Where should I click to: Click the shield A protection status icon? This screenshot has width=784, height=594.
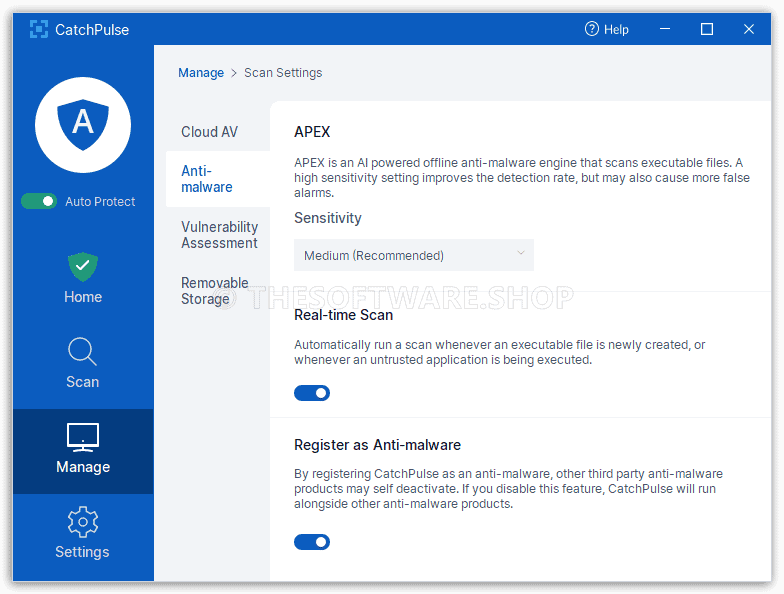[x=83, y=125]
